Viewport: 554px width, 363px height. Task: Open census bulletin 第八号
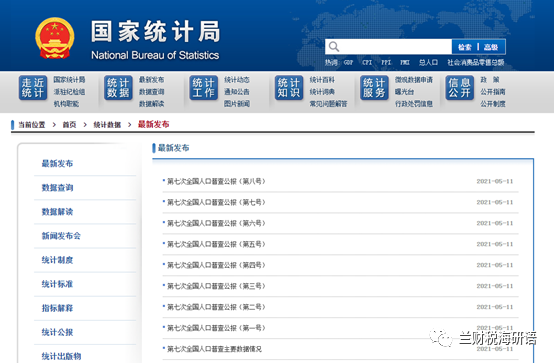point(216,181)
